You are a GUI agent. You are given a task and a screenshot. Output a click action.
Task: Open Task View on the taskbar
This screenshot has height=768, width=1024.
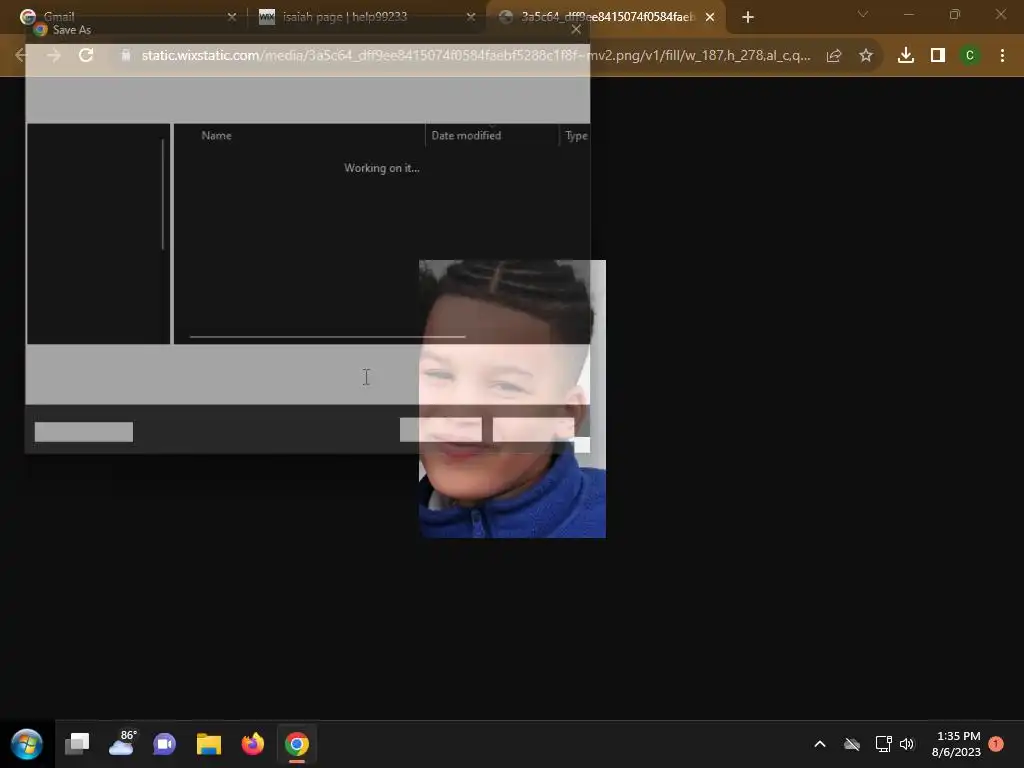pos(77,744)
